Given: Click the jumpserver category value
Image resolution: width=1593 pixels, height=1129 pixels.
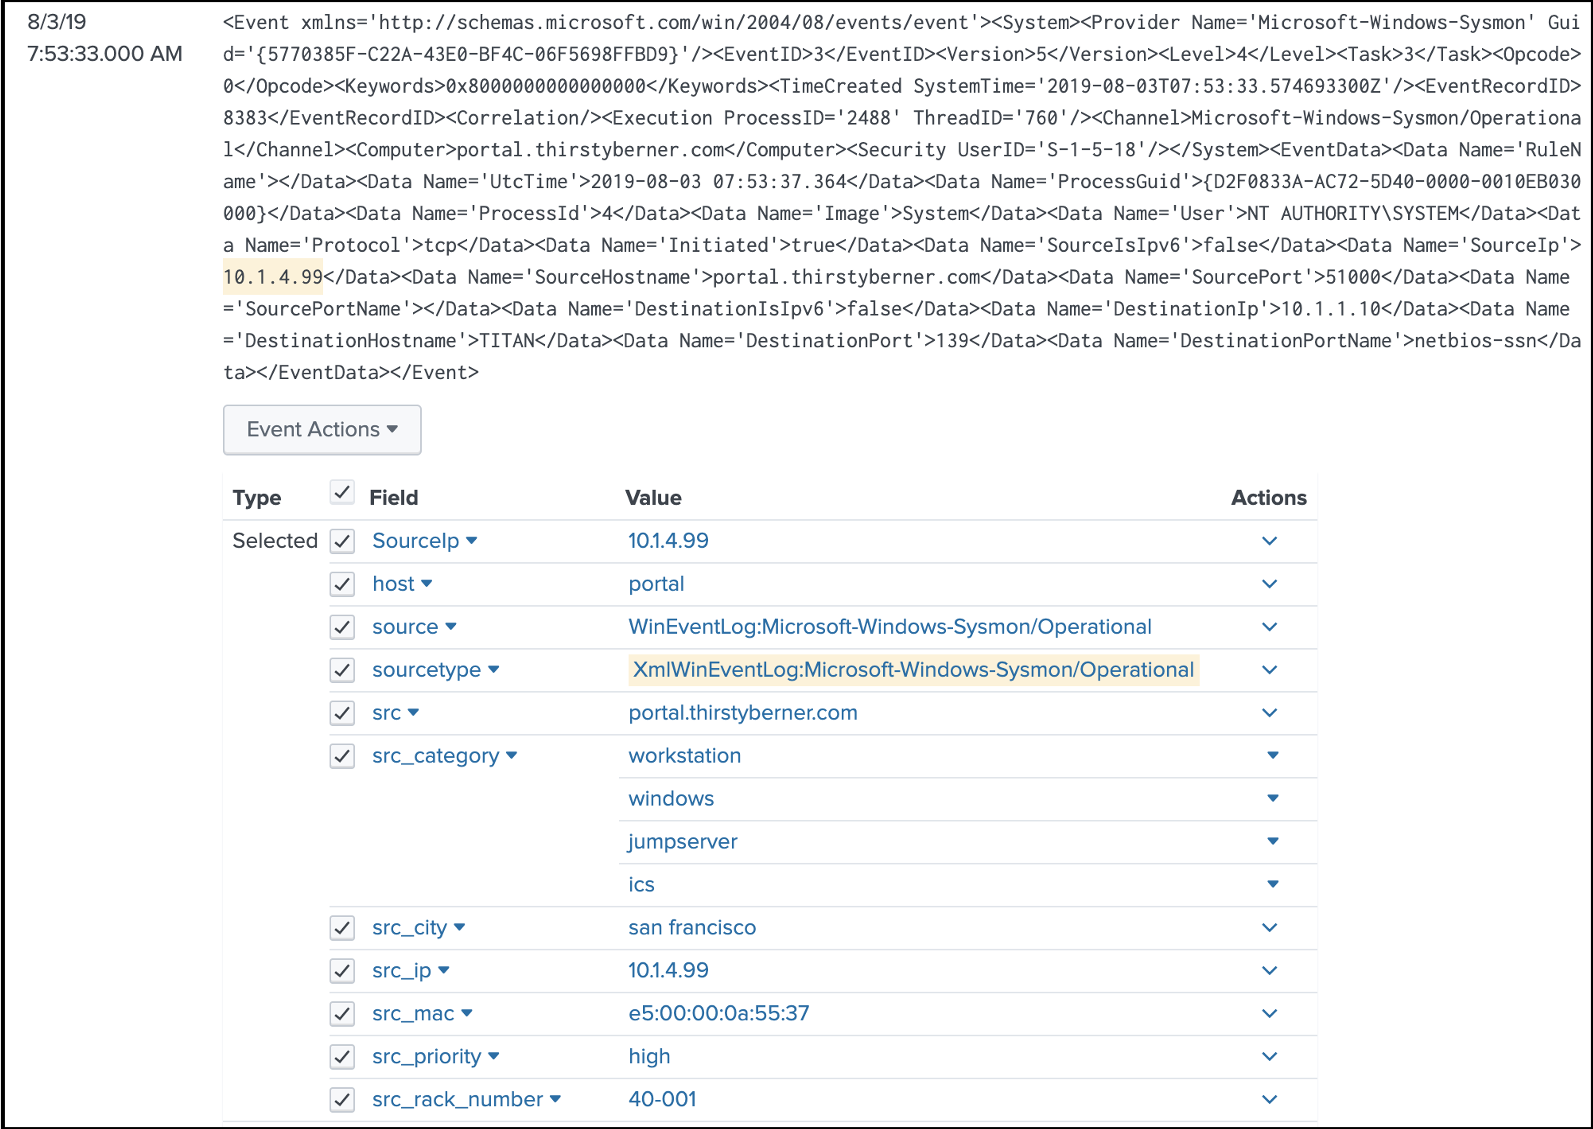Looking at the screenshot, I should (x=683, y=842).
